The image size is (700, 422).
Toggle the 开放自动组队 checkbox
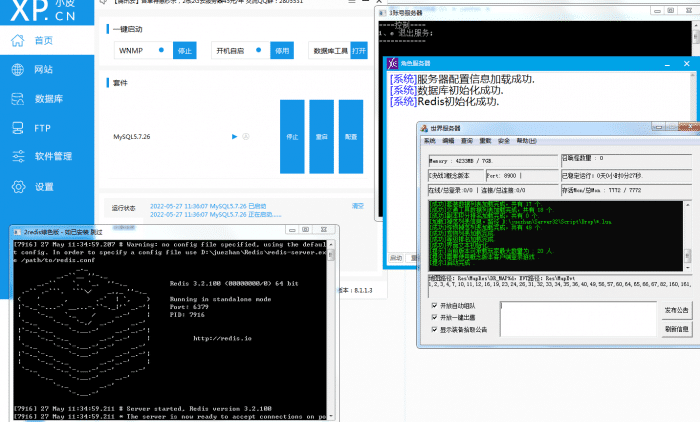[432, 305]
